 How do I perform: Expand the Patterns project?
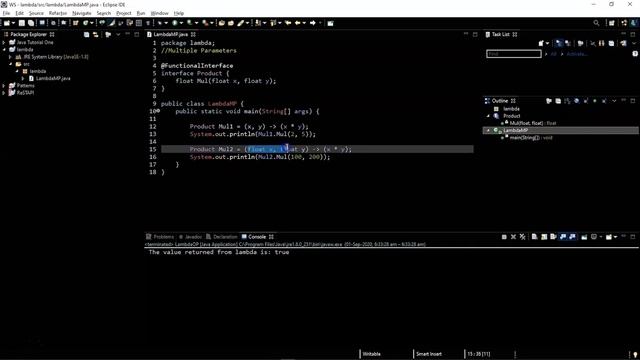pos(4,86)
